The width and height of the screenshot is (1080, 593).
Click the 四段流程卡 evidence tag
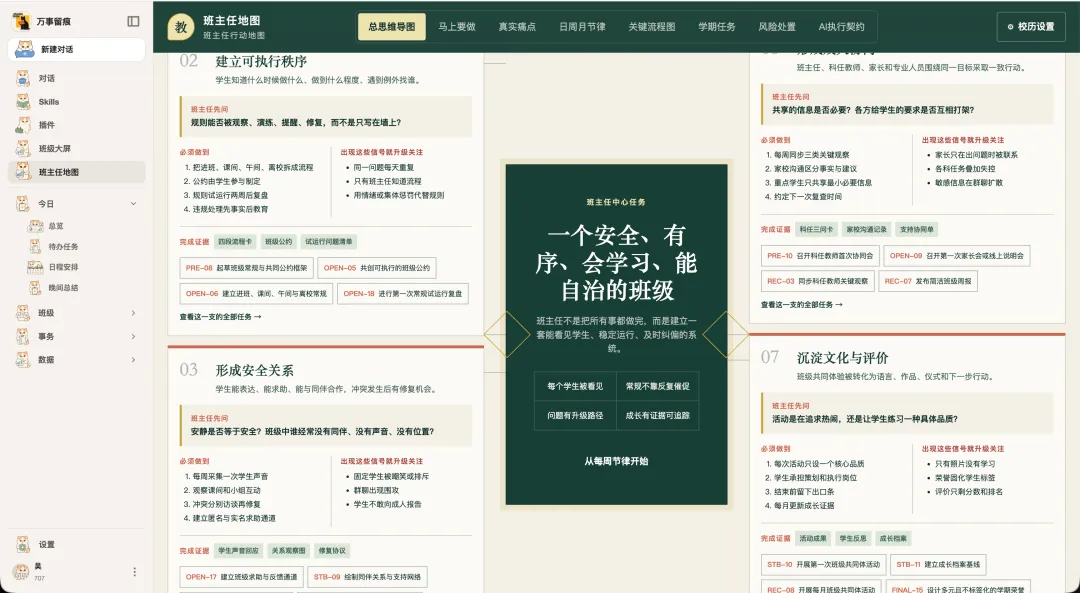point(236,242)
